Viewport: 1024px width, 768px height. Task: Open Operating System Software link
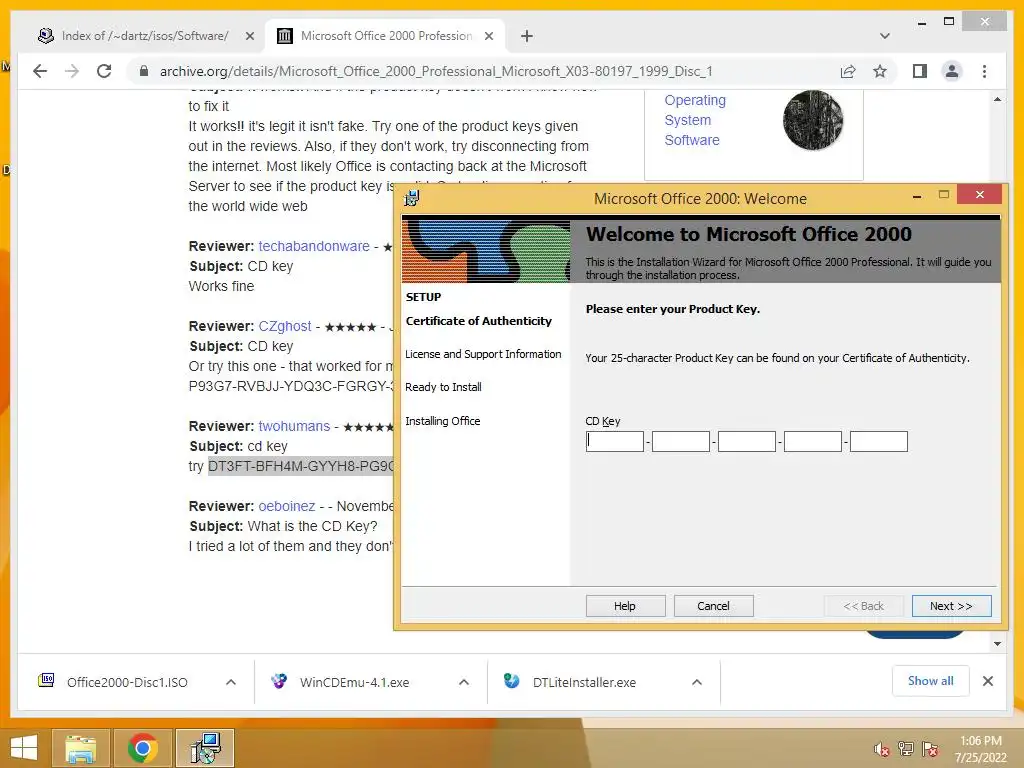coord(695,120)
